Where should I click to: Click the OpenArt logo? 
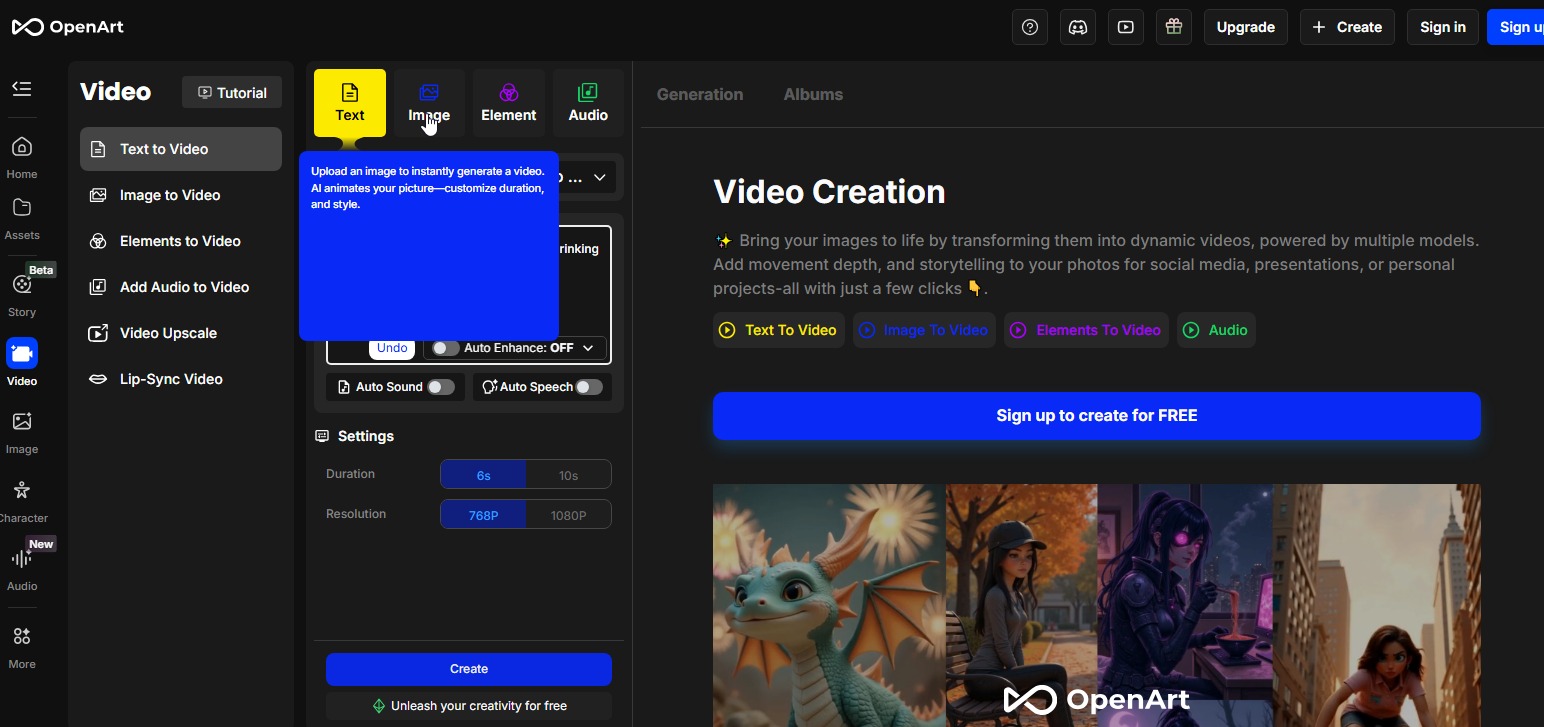68,27
